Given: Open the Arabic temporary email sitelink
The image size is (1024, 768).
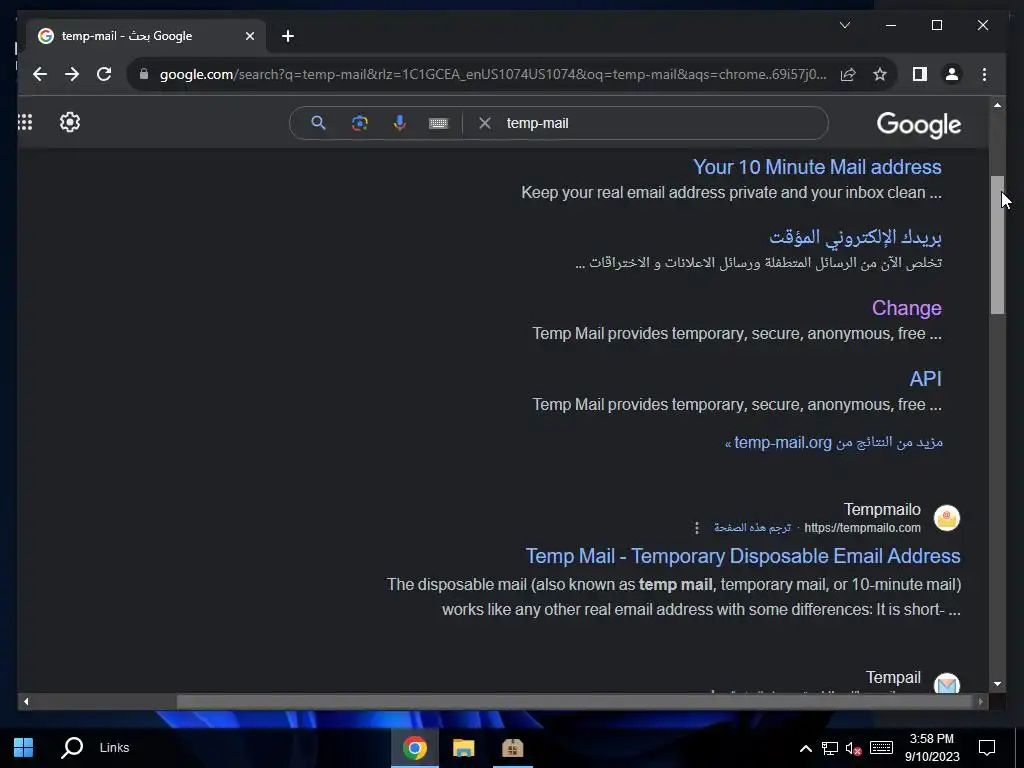Looking at the screenshot, I should 855,237.
